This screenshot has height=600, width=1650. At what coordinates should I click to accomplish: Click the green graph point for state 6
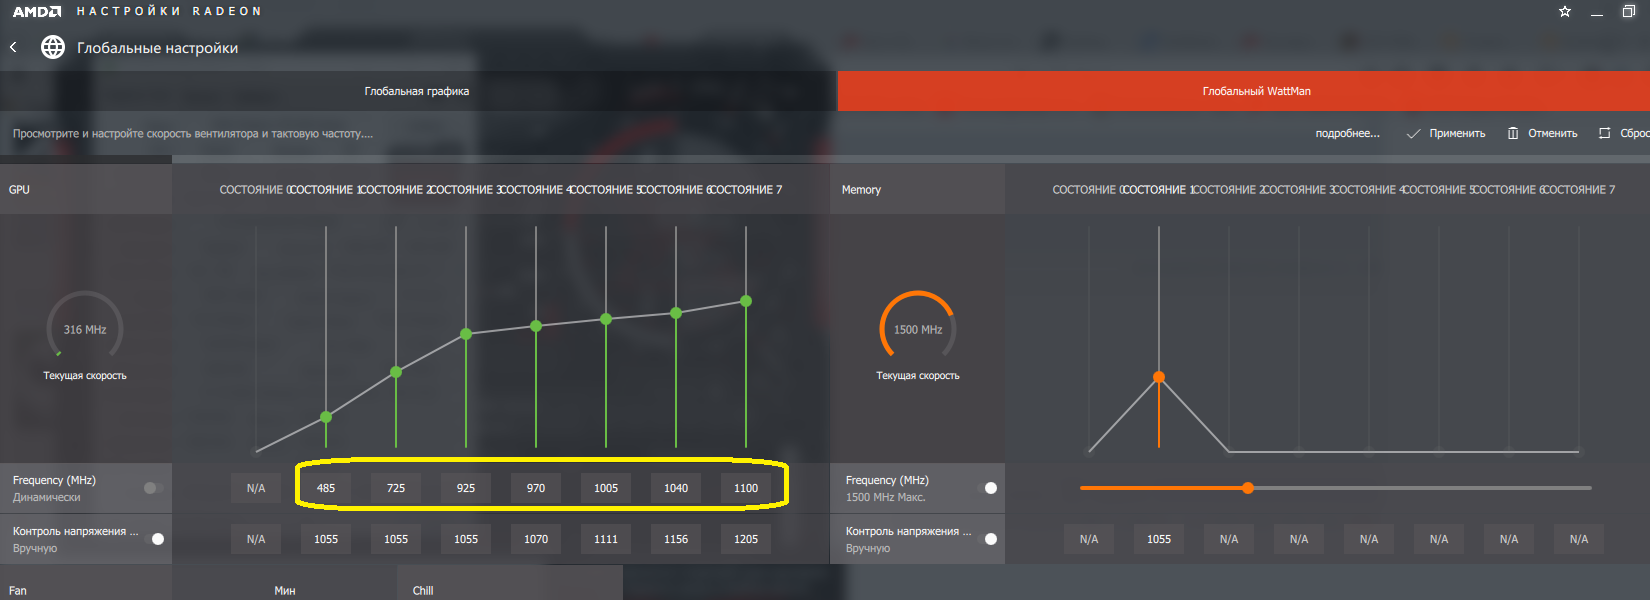point(676,313)
